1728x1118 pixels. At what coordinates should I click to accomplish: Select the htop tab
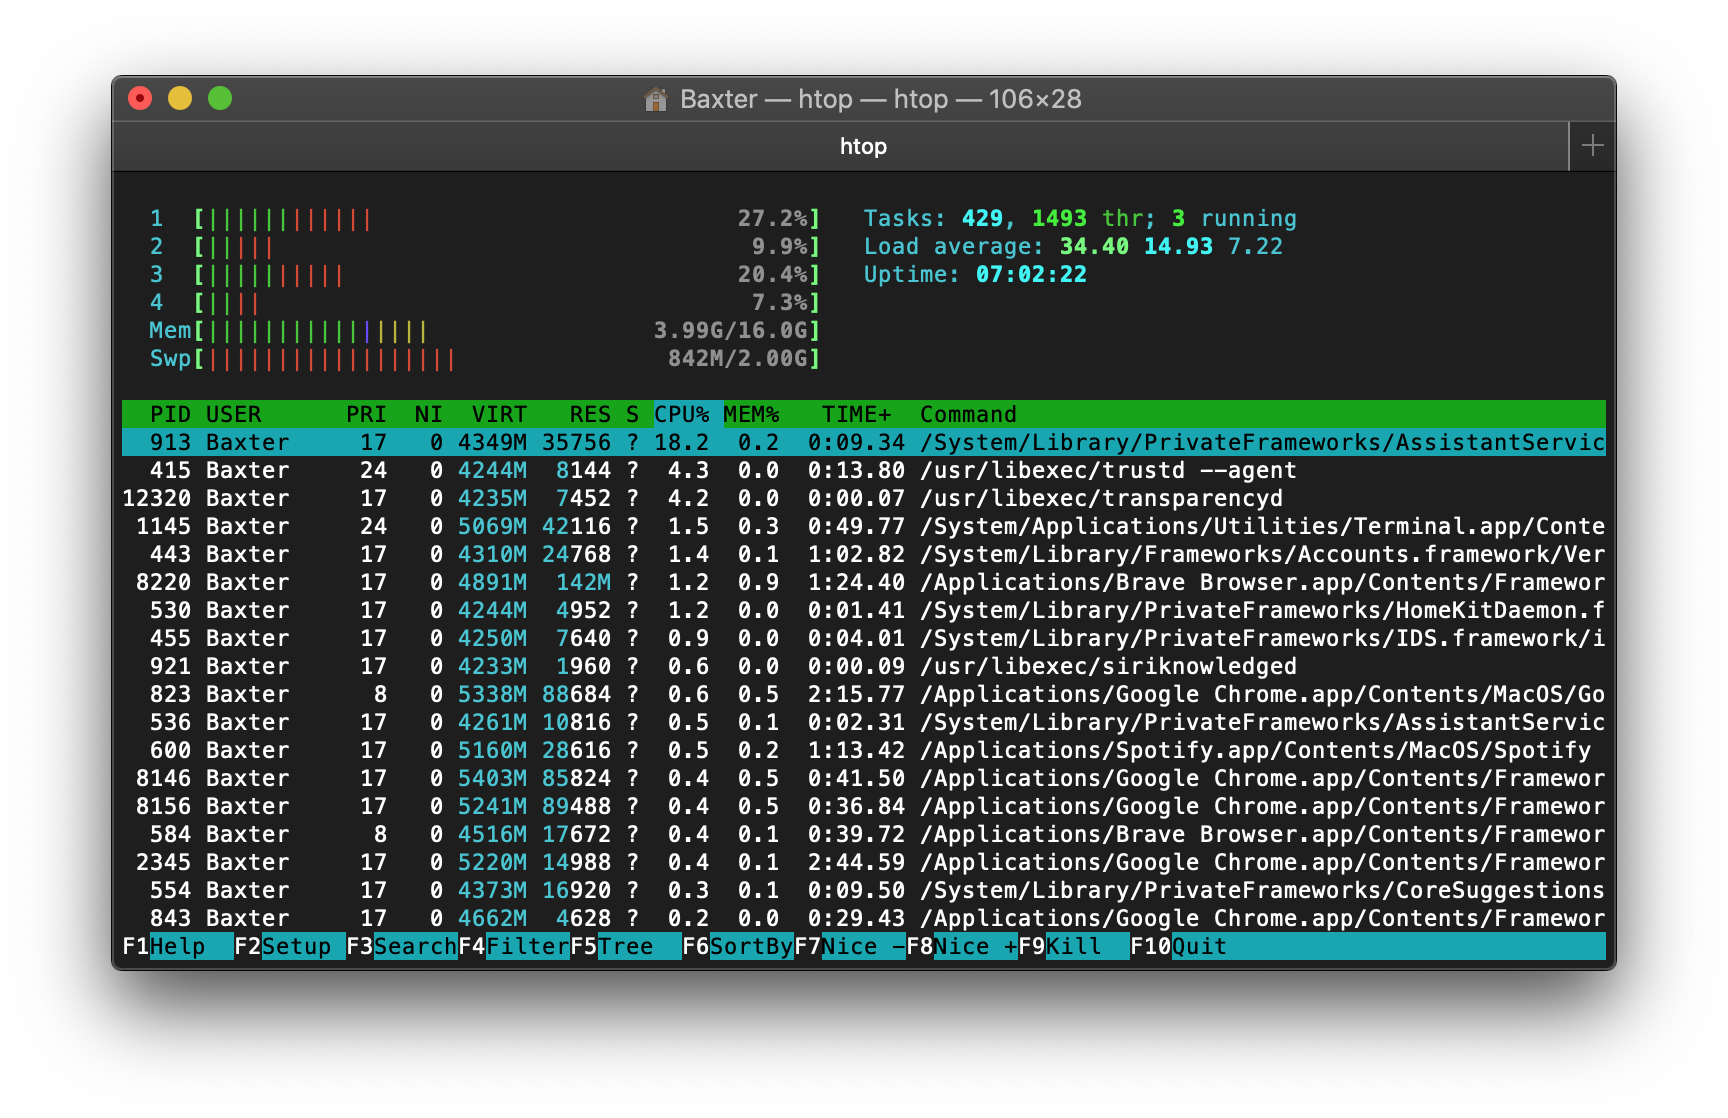click(863, 146)
